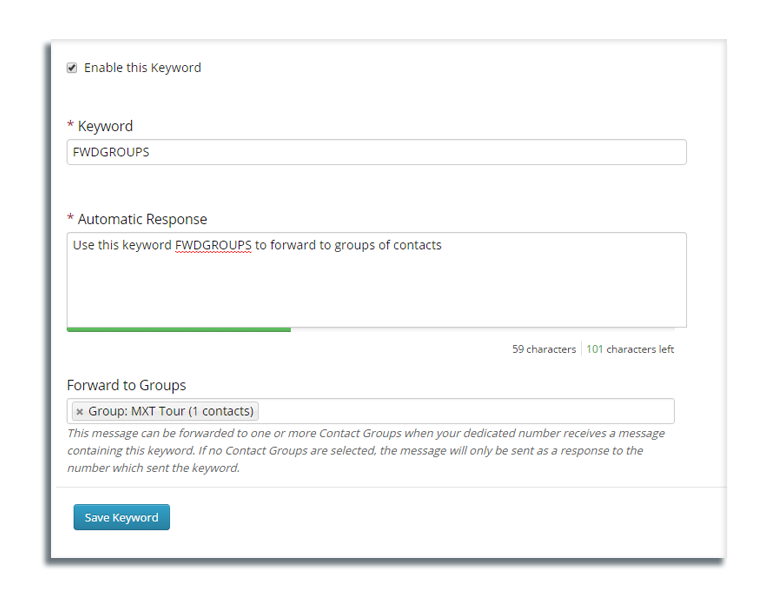Click the "59 characters" counter
778x597 pixels.
click(x=544, y=350)
